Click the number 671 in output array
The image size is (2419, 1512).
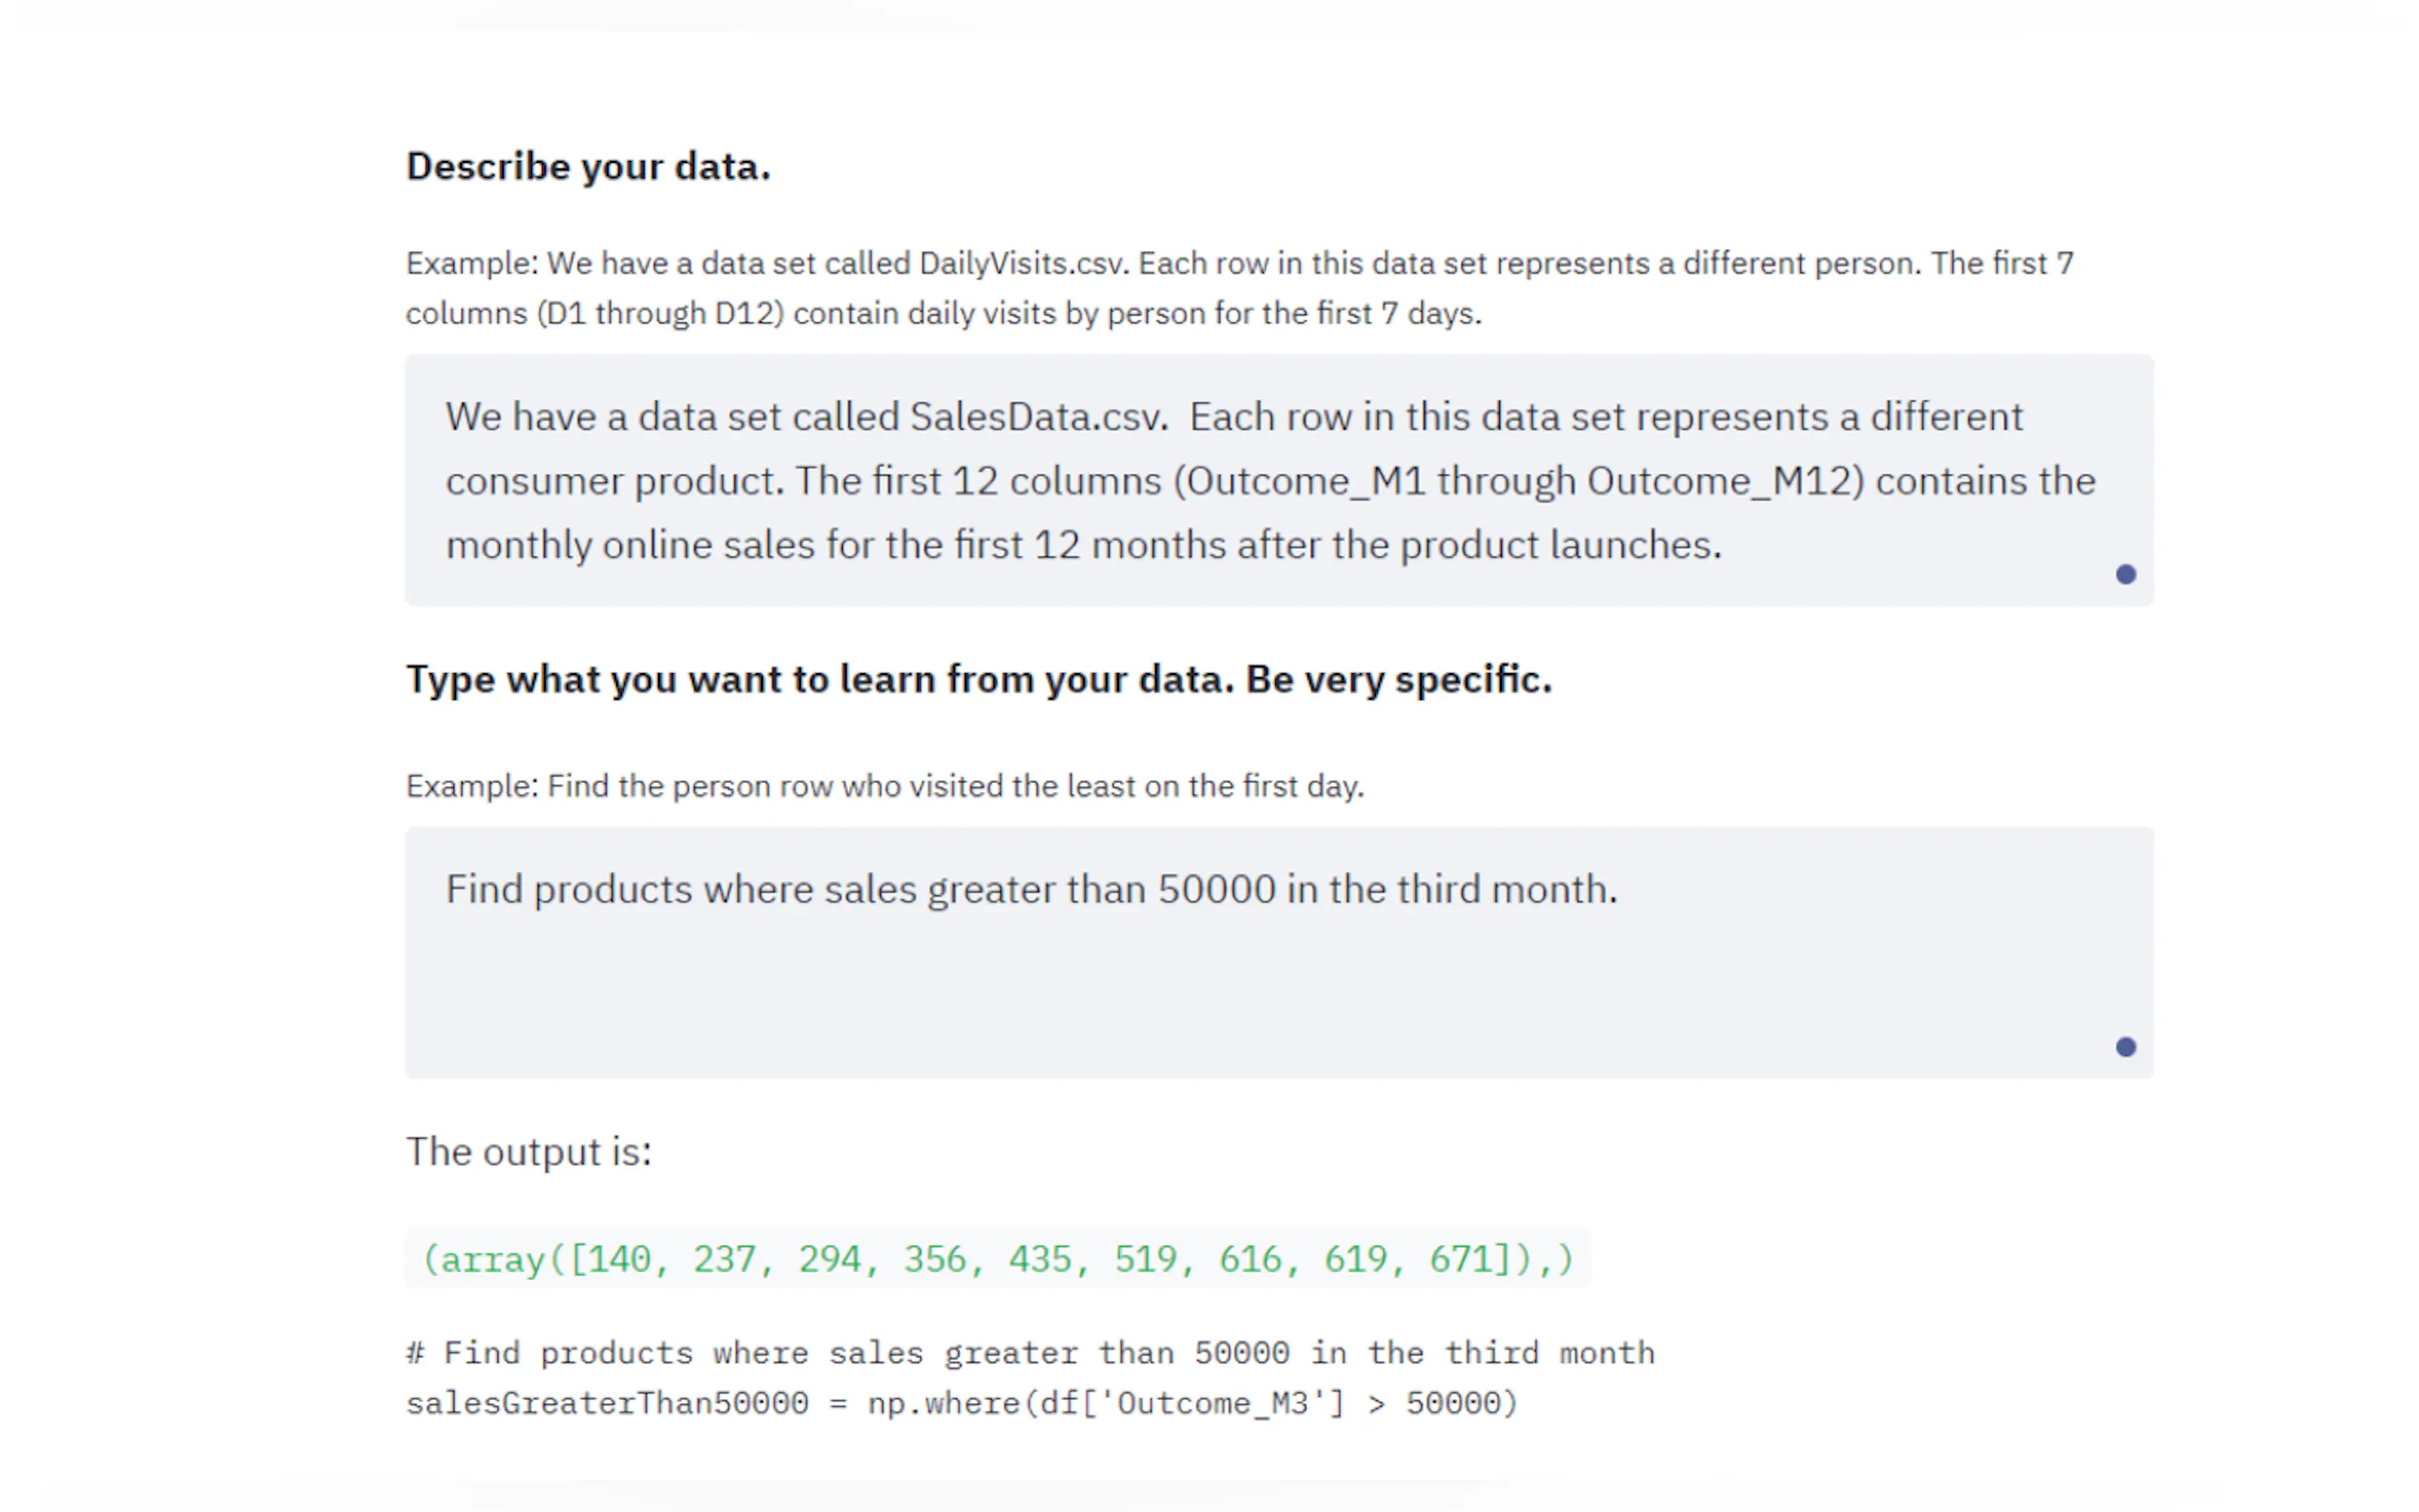pyautogui.click(x=1461, y=1259)
